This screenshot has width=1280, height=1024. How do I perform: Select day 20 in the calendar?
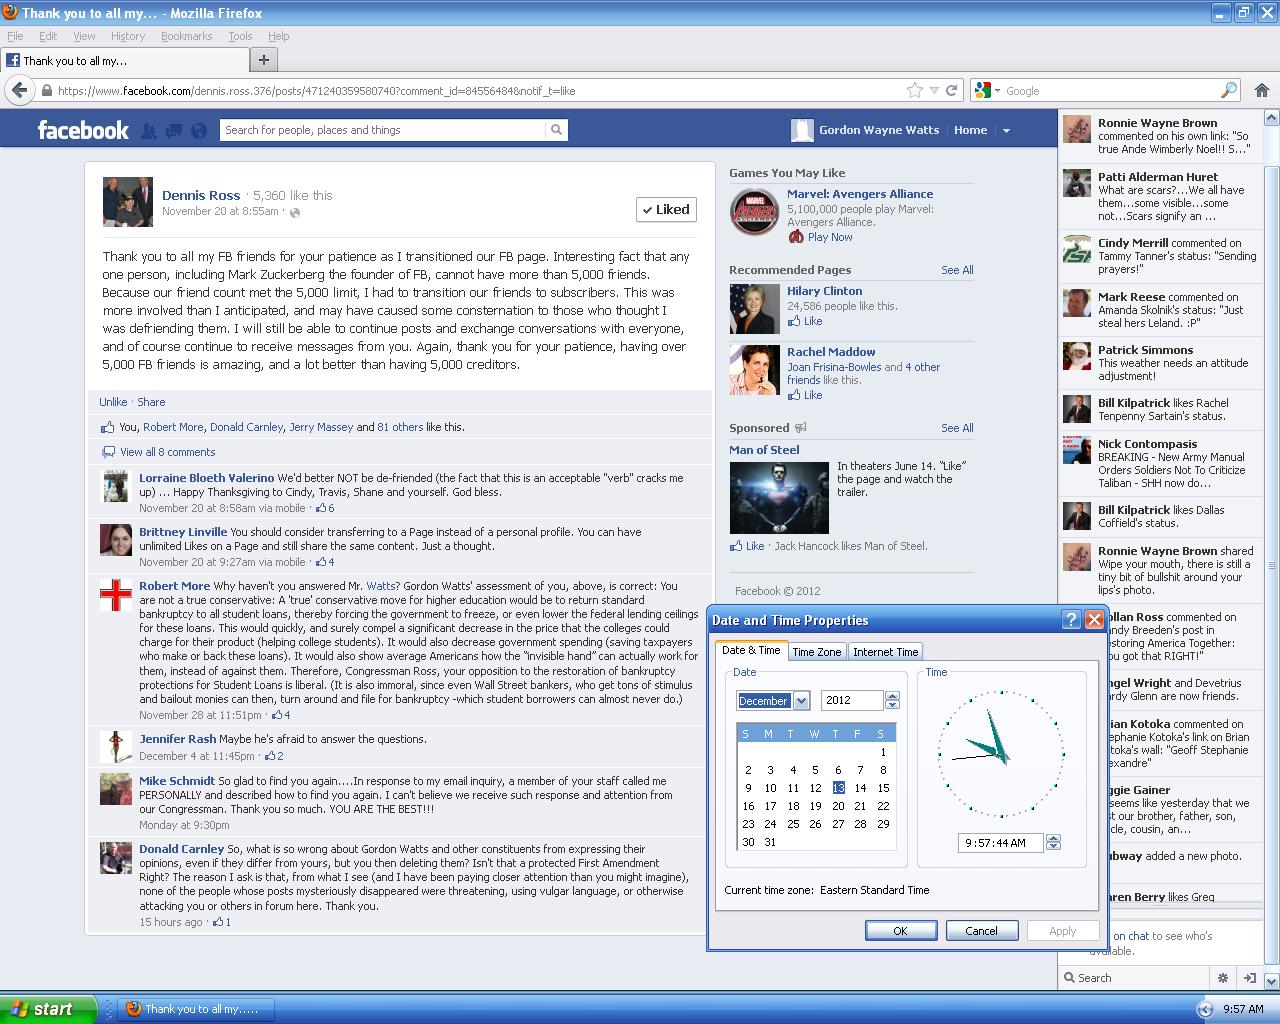[x=838, y=806]
